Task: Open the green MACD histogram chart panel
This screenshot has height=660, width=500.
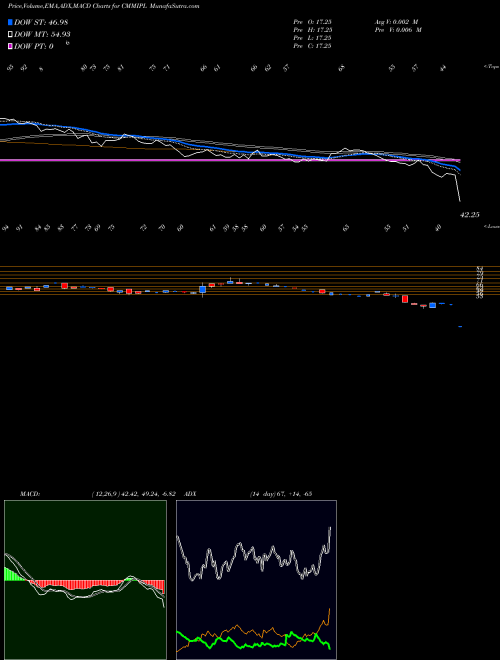Action: [85, 580]
